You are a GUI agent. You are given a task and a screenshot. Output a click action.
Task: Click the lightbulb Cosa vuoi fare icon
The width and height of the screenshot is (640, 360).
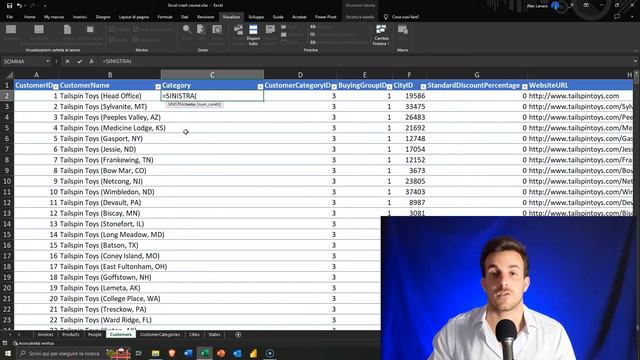386,17
